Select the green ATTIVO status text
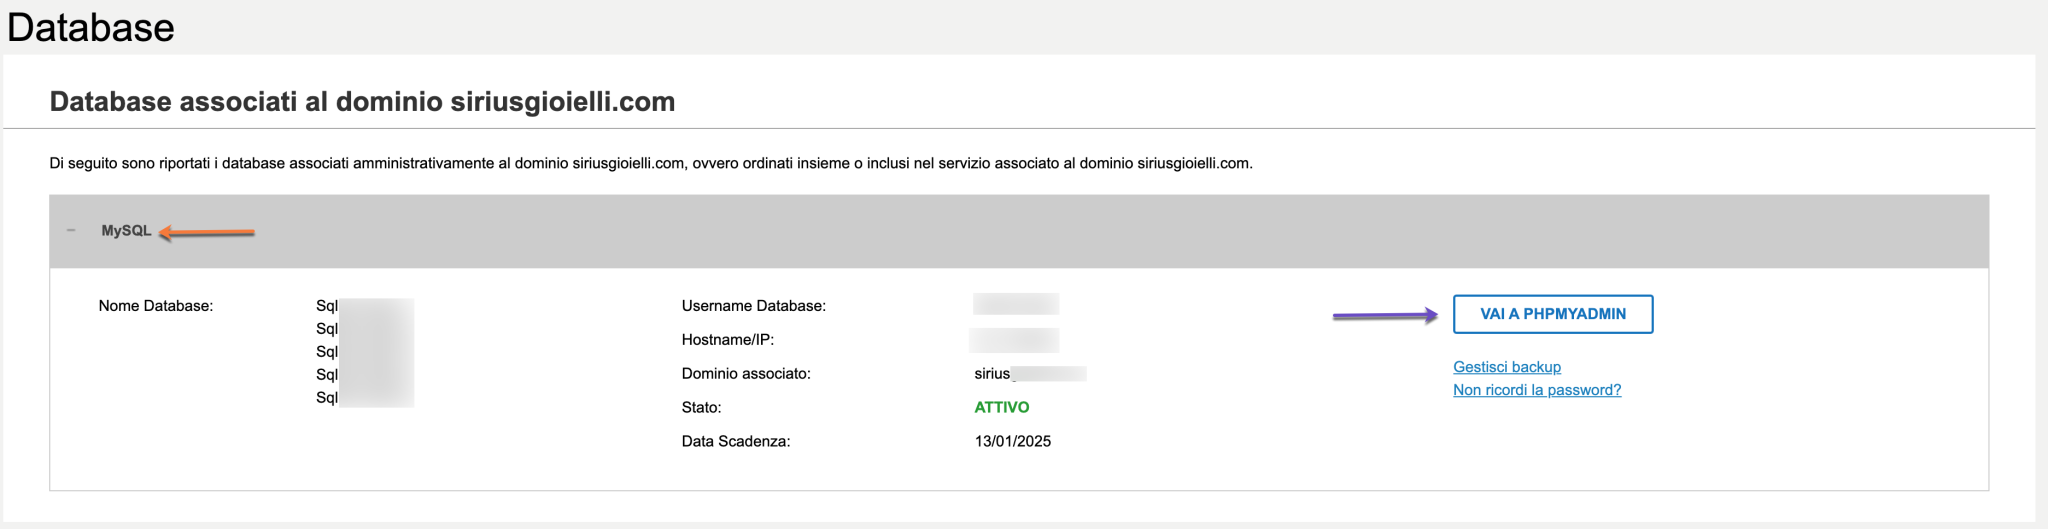Viewport: 2048px width, 529px height. (1001, 407)
